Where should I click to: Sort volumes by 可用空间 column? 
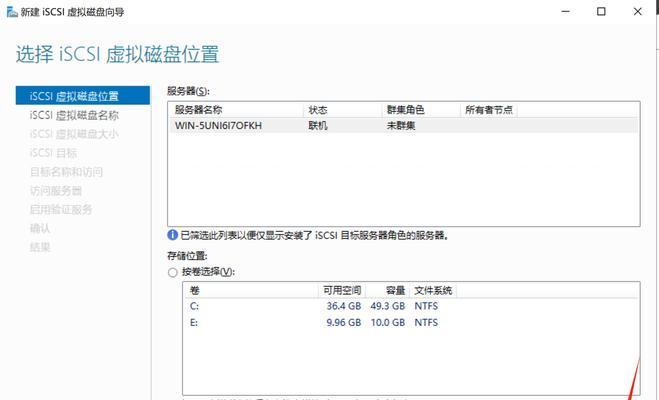click(342, 290)
